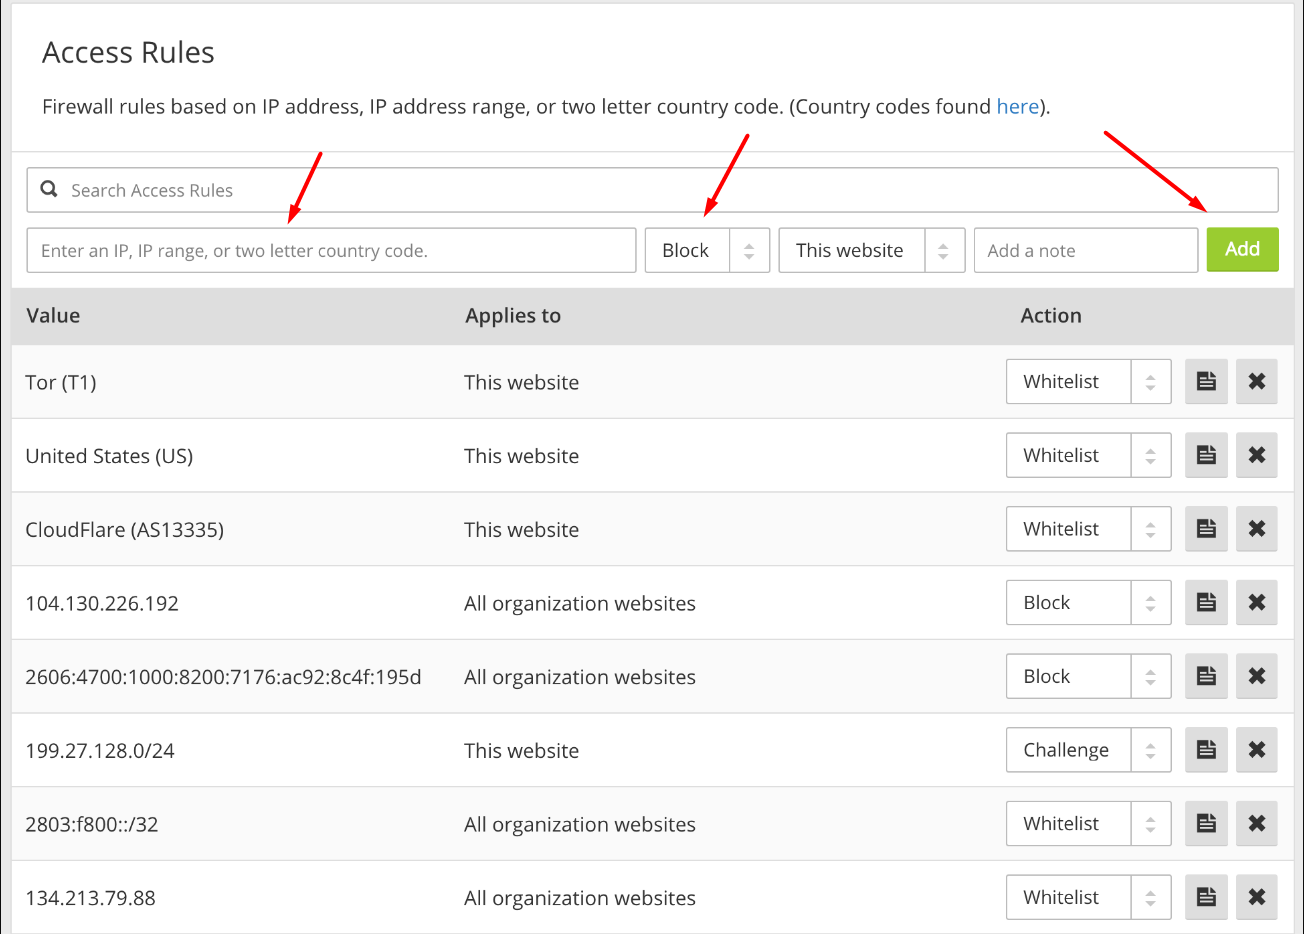
Task: Focus the Search Access Rules field
Action: pos(652,190)
